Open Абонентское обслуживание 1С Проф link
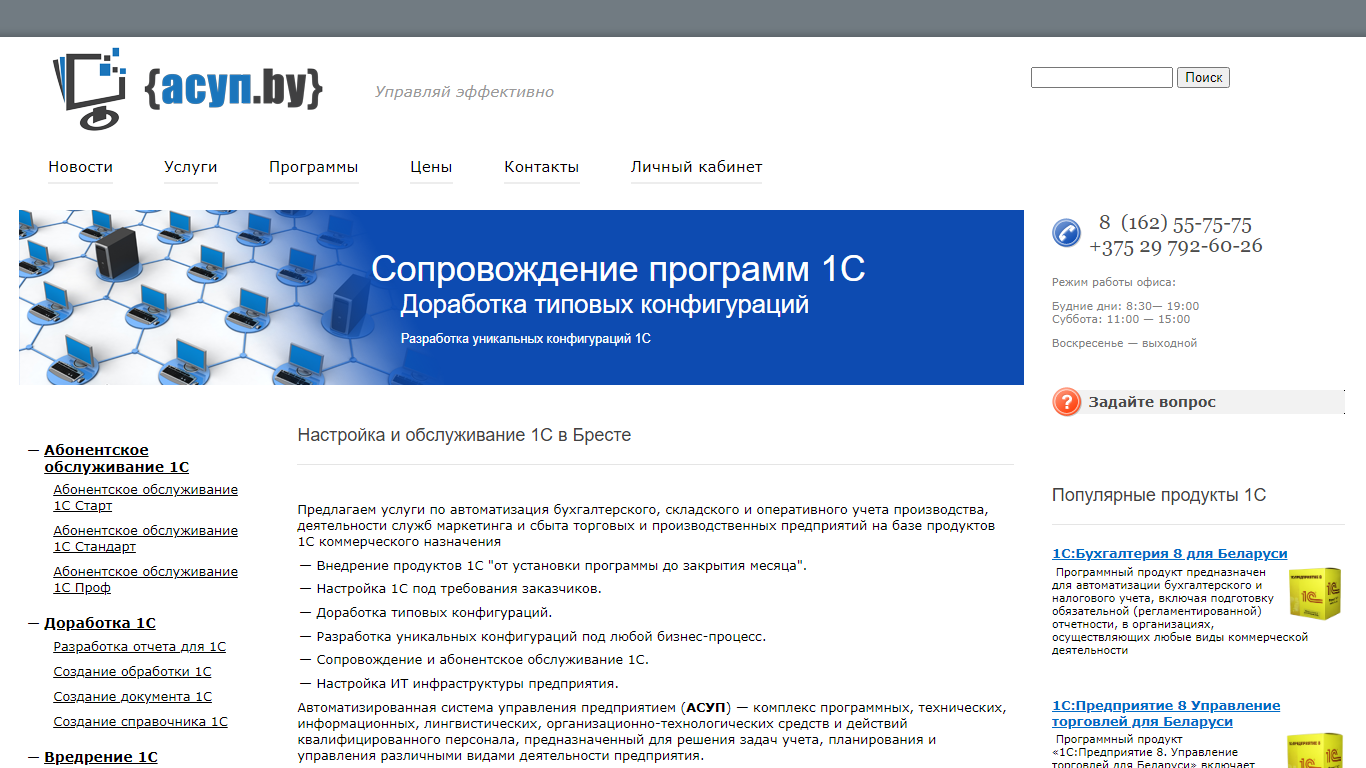This screenshot has height=768, width=1366. pos(146,579)
